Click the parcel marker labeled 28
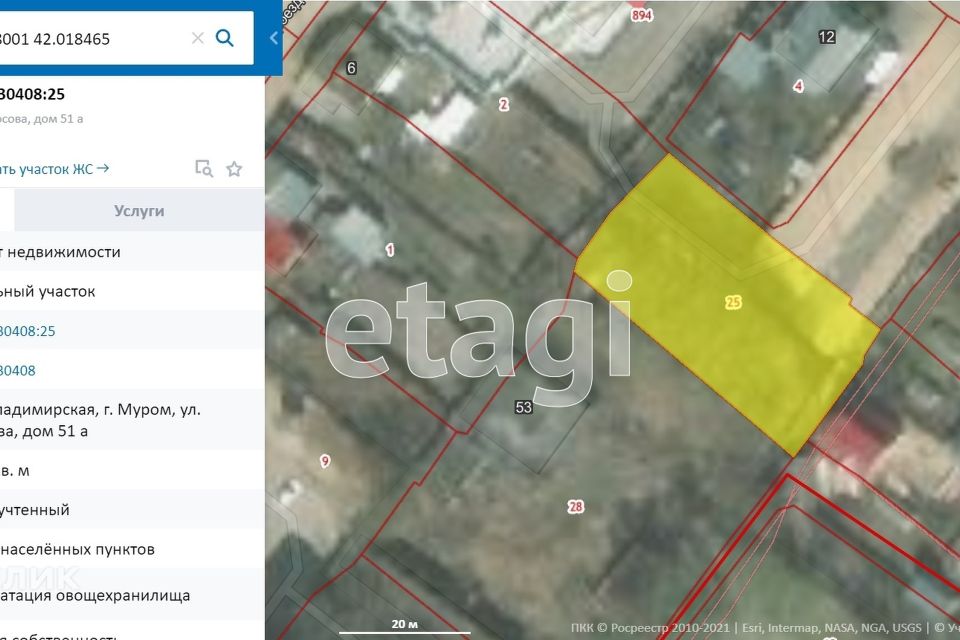Screen dimensions: 960x640 click(x=576, y=507)
